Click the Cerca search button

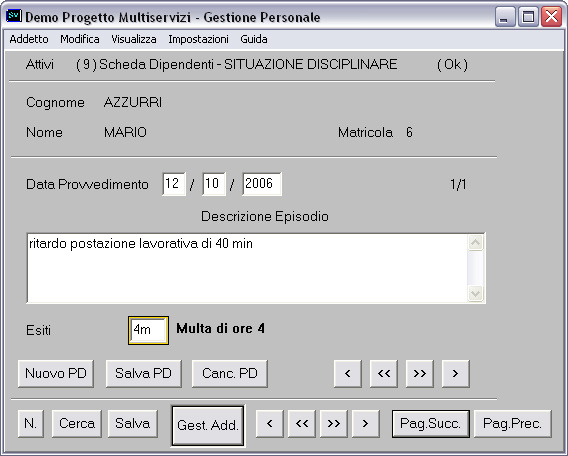[x=77, y=423]
